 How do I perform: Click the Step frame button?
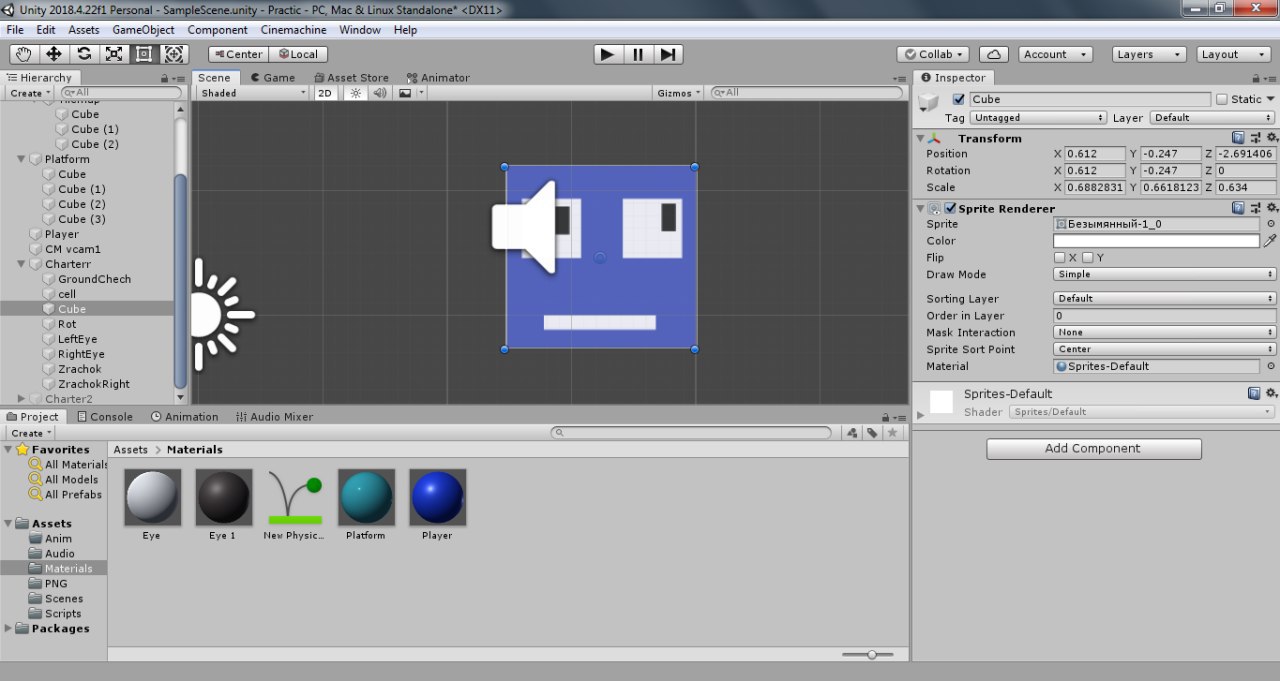click(669, 54)
